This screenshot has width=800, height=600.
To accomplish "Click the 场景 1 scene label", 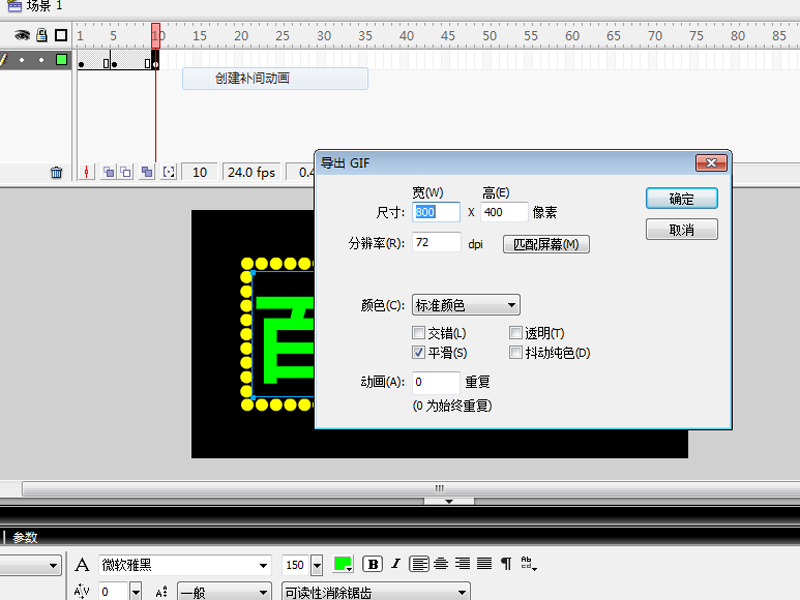I will pos(44,6).
